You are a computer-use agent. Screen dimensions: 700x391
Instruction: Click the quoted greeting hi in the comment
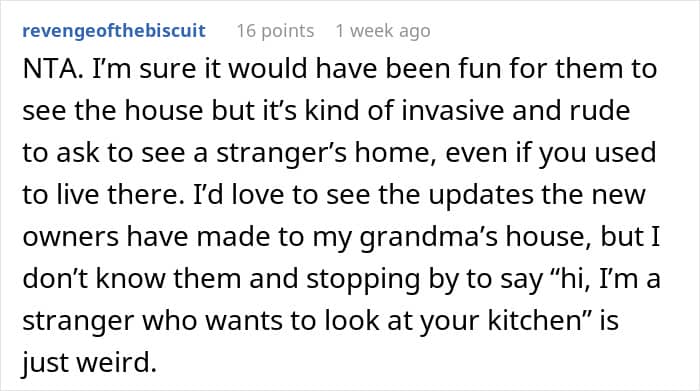pos(569,279)
